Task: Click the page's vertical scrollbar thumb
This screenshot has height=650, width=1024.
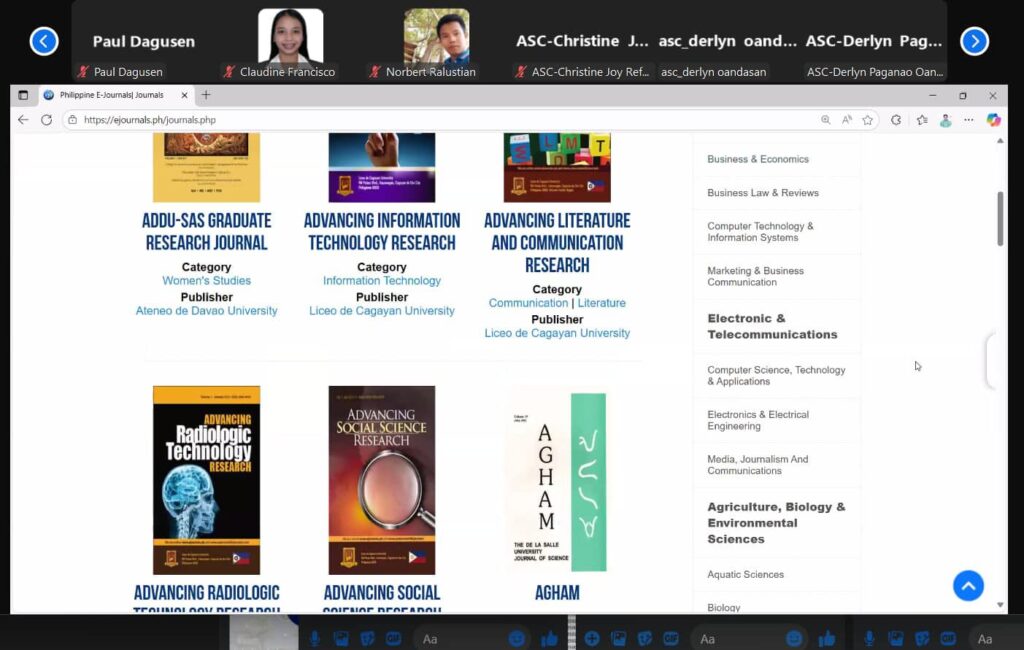Action: point(1000,218)
